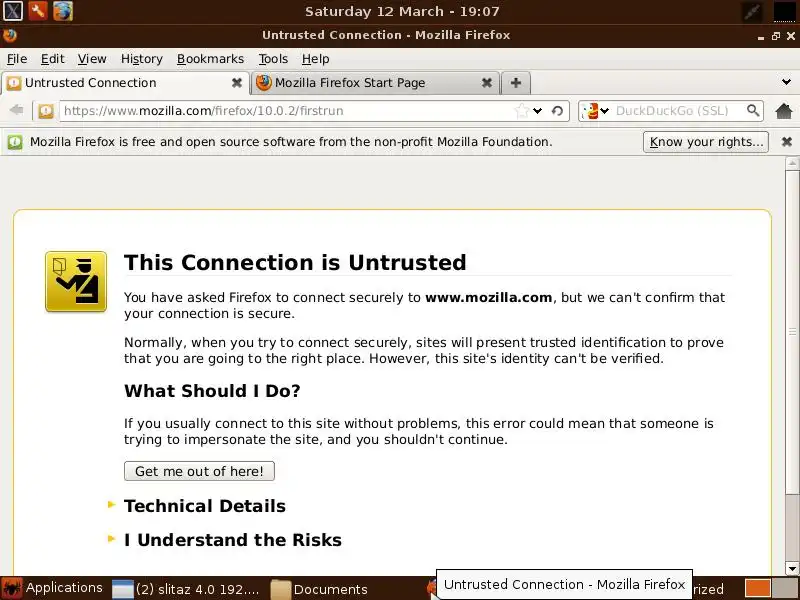Reload the page with the reload icon
The height and width of the screenshot is (600, 800).
557,111
